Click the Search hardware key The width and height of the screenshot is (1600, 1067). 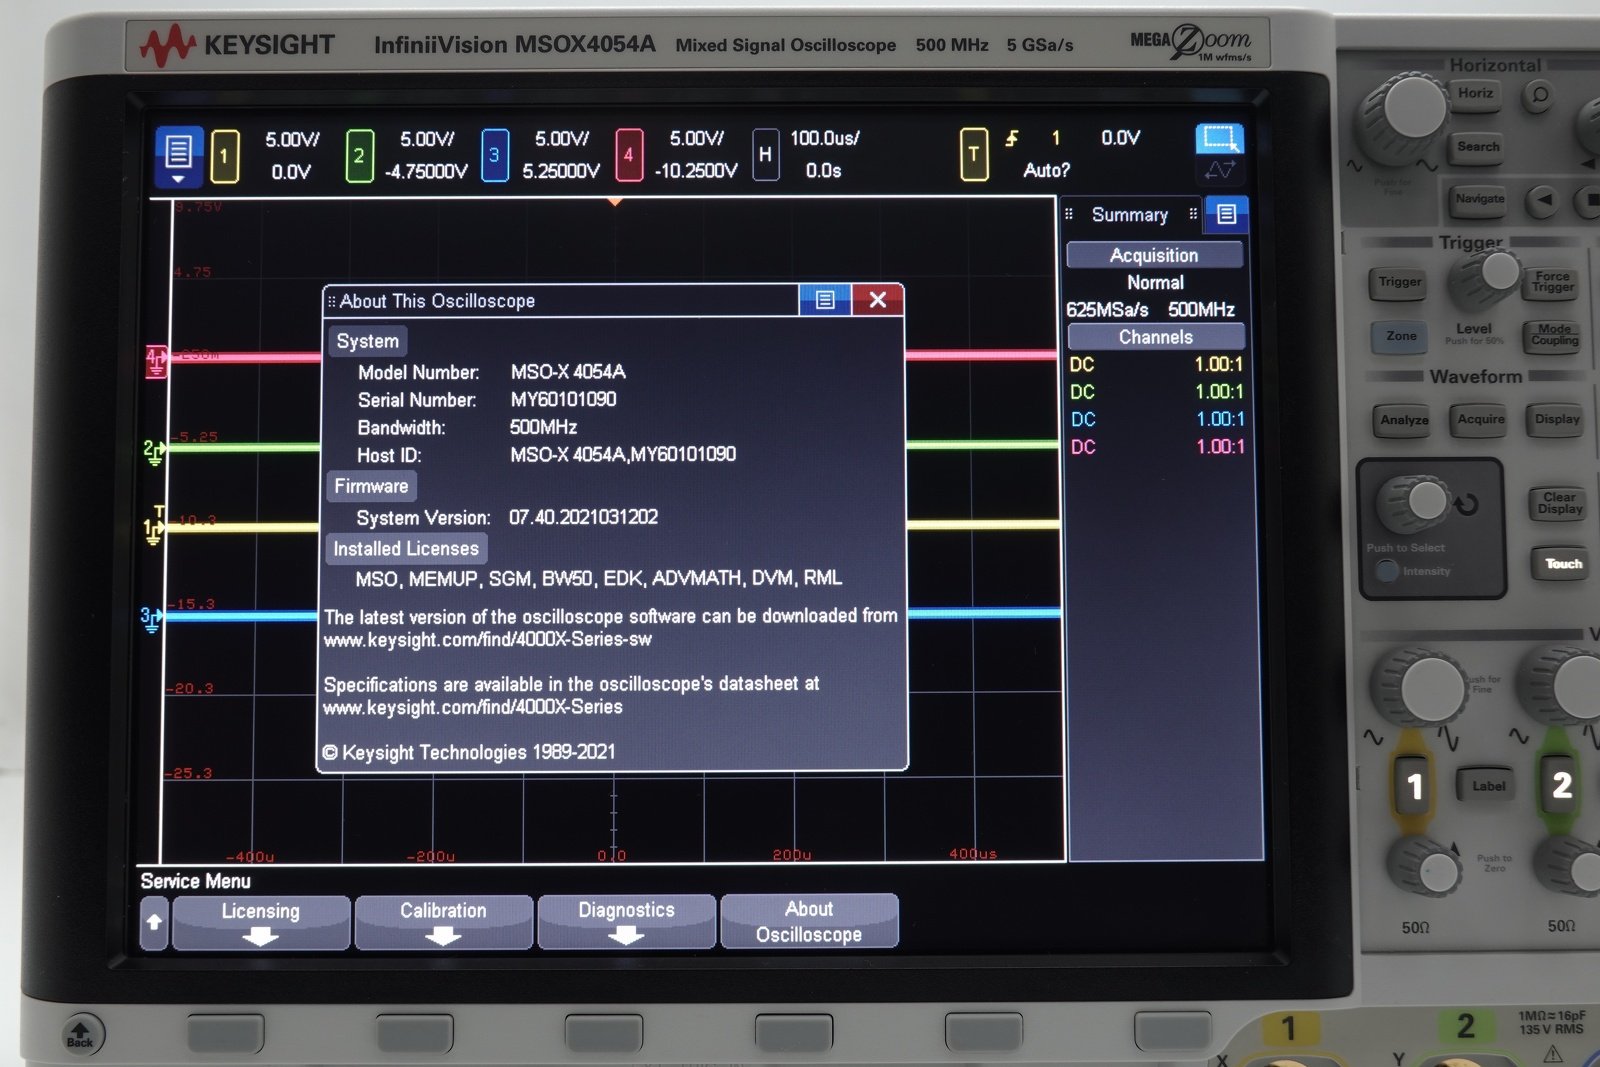point(1478,147)
